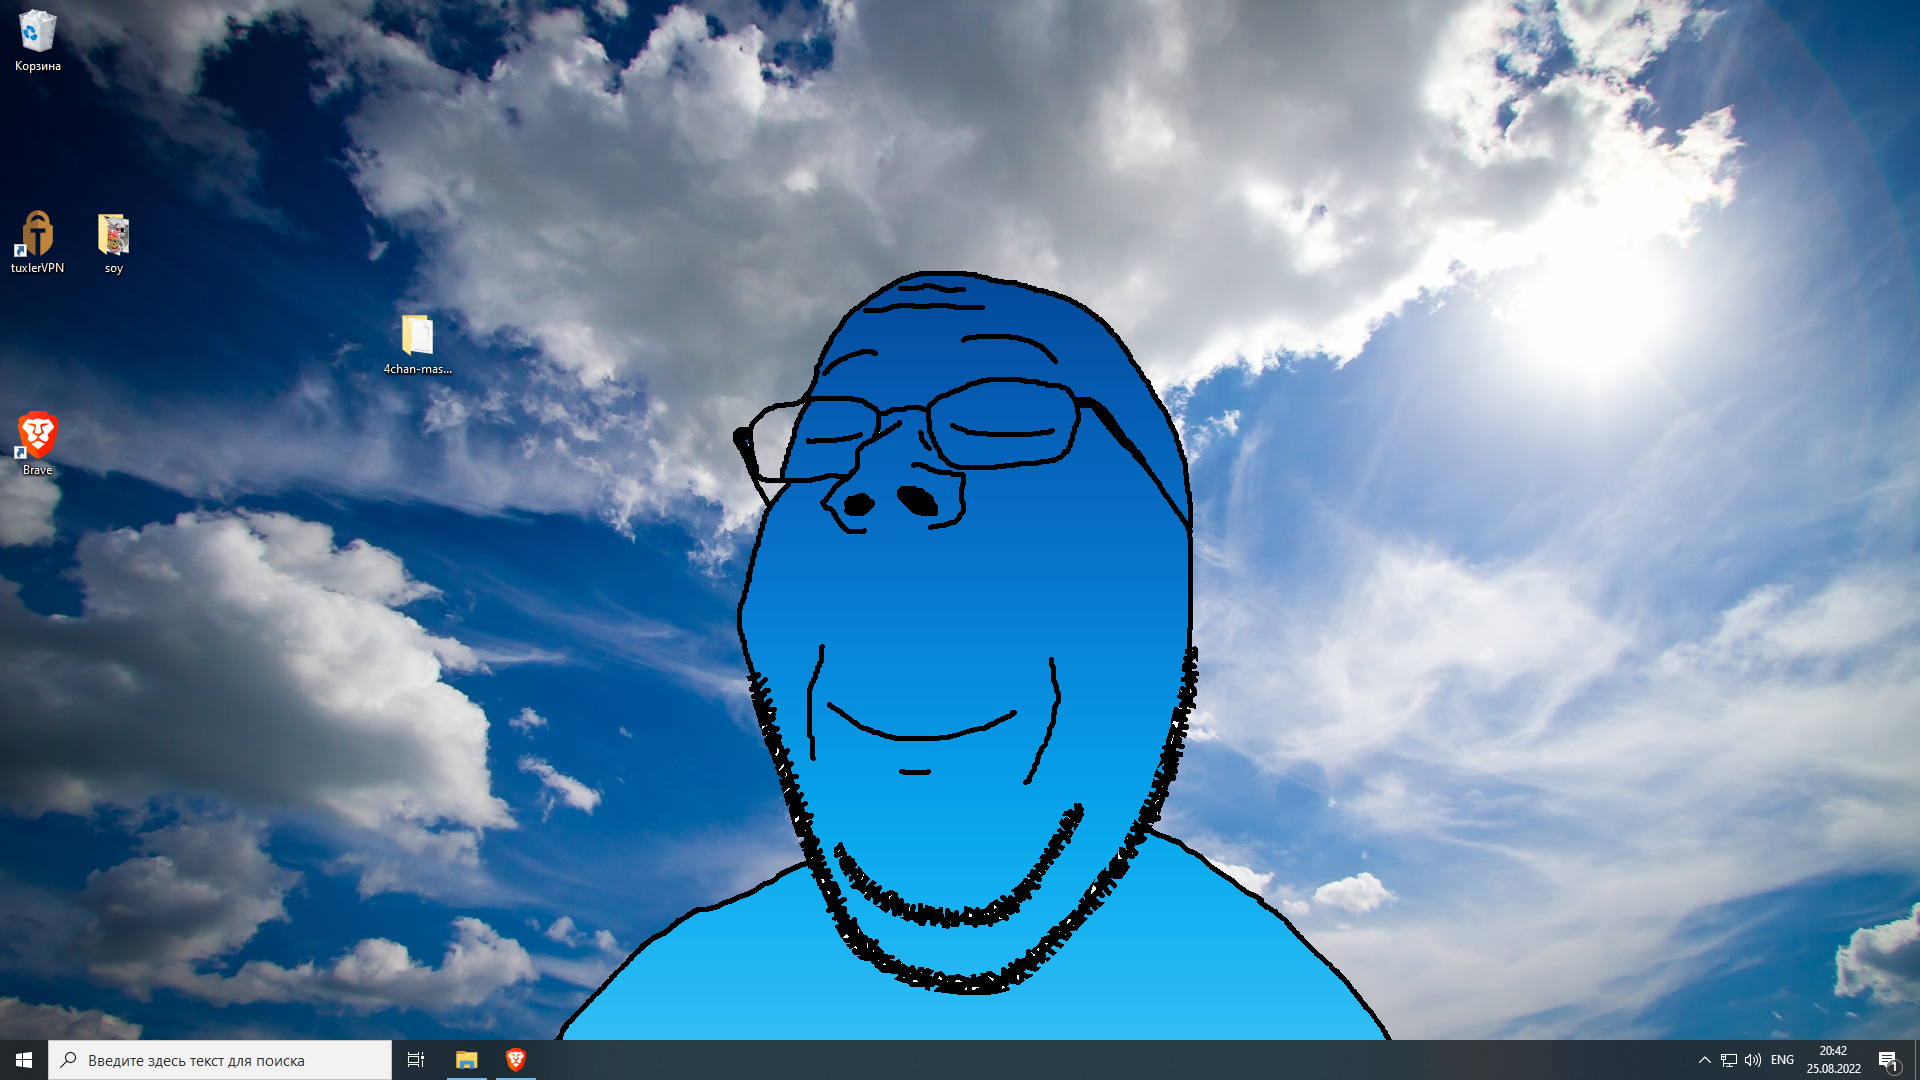Change the ENG input language
1920x1080 pixels.
pos(1782,1060)
